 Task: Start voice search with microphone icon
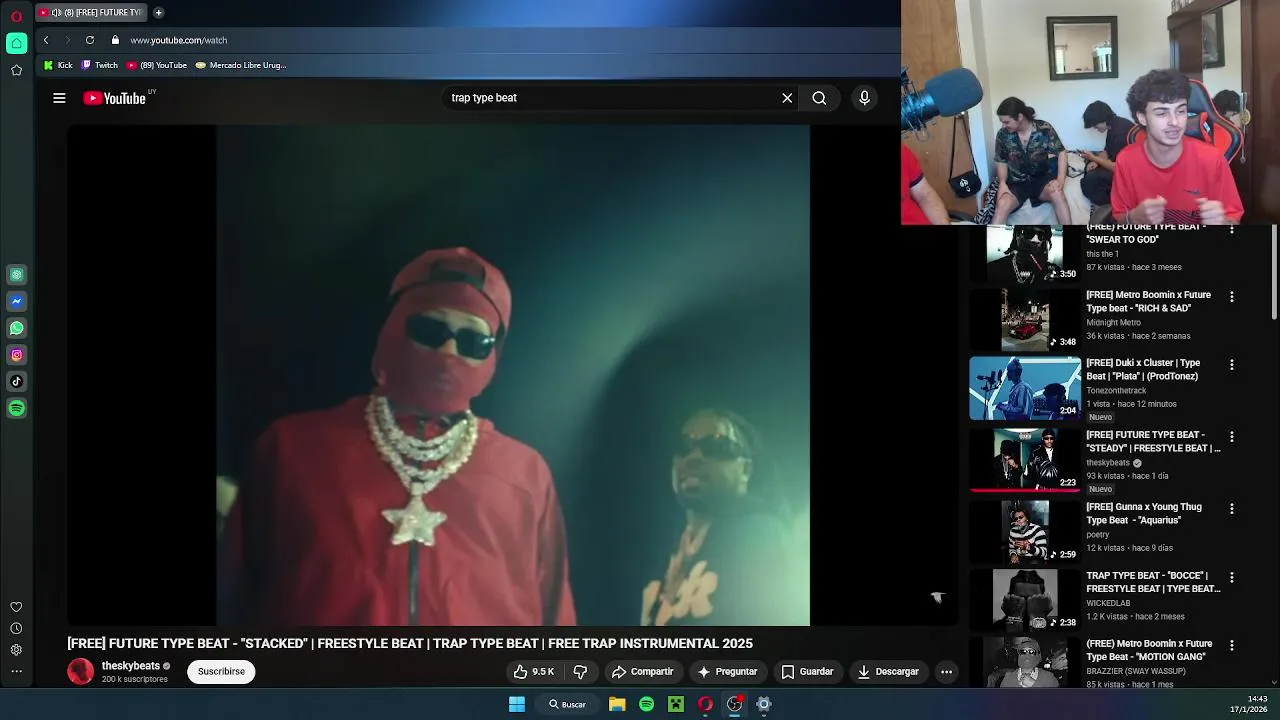(x=865, y=98)
